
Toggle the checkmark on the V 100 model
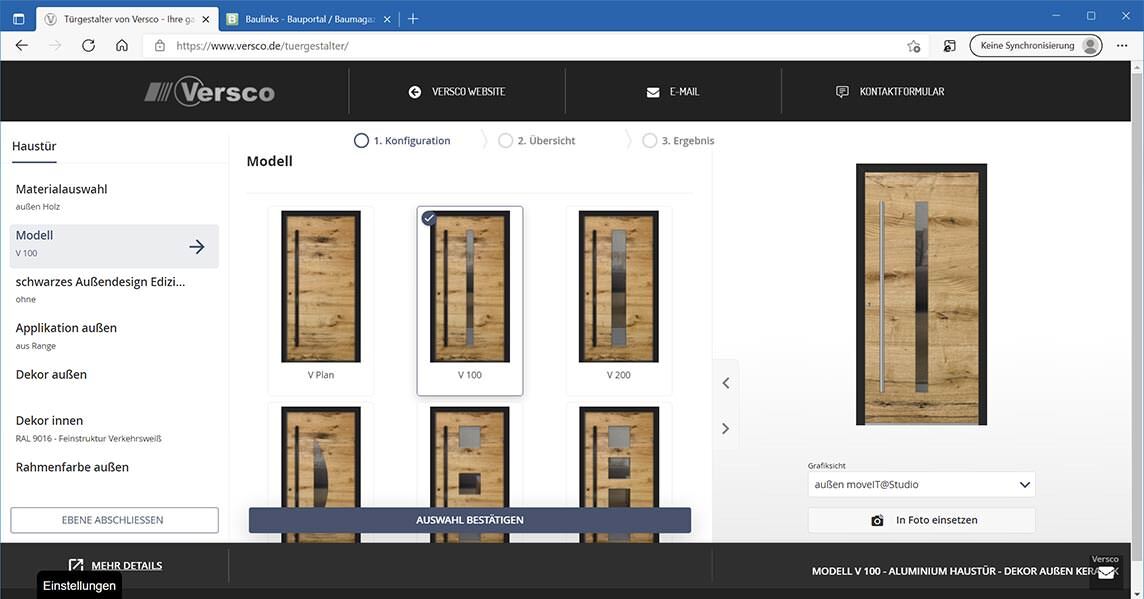click(x=429, y=217)
